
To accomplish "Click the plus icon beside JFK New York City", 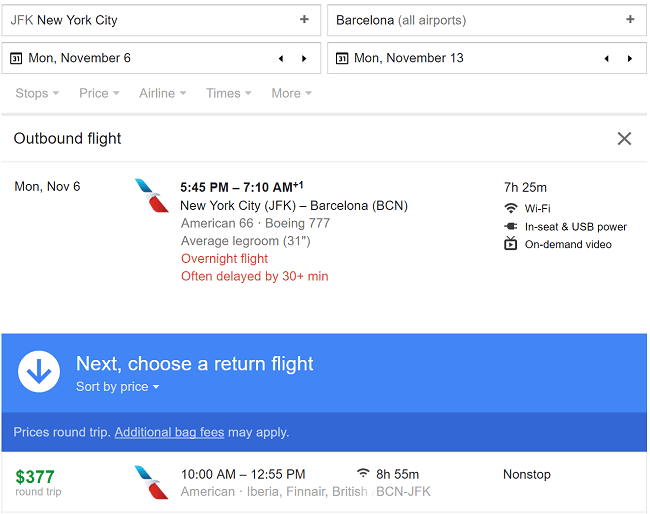I will coord(304,19).
